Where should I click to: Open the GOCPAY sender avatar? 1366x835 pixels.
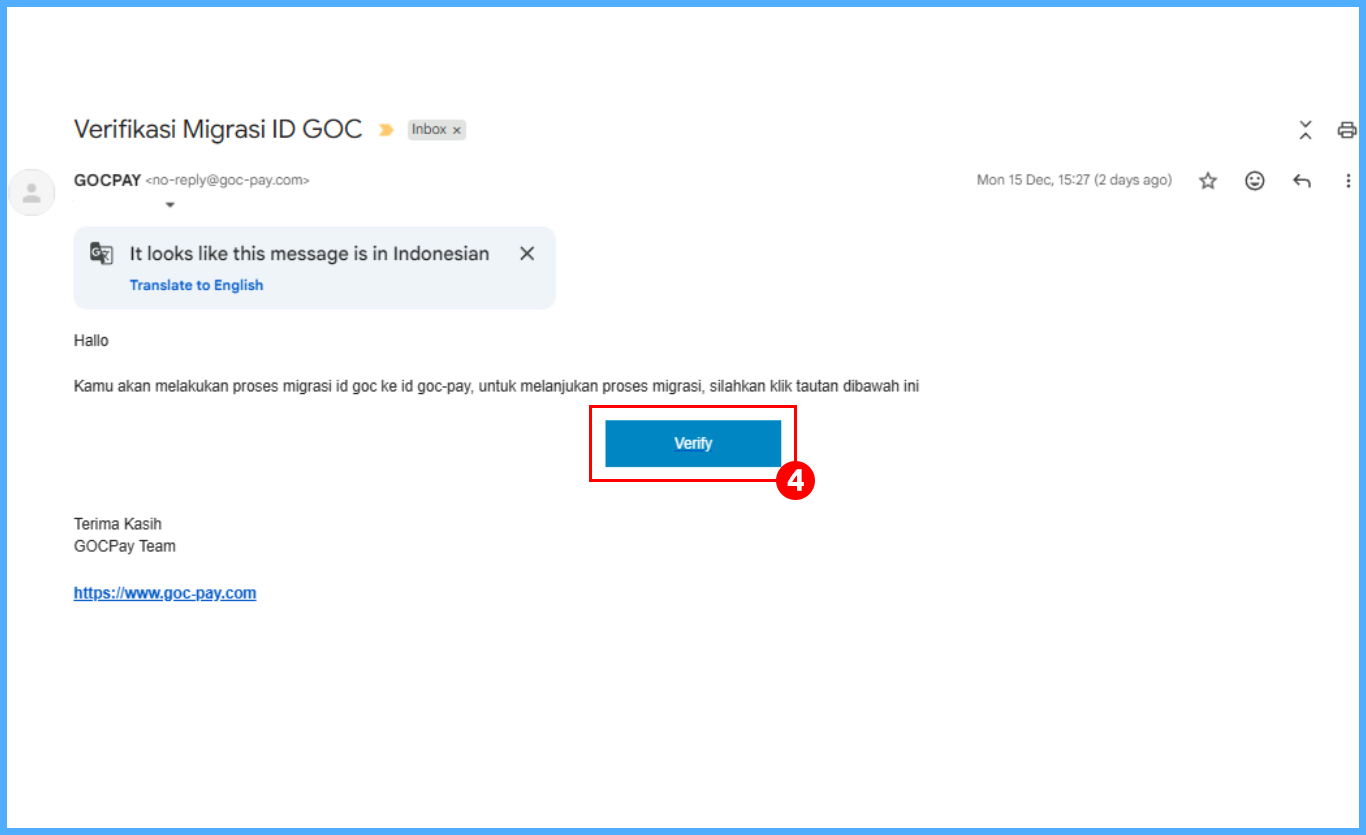pyautogui.click(x=31, y=192)
